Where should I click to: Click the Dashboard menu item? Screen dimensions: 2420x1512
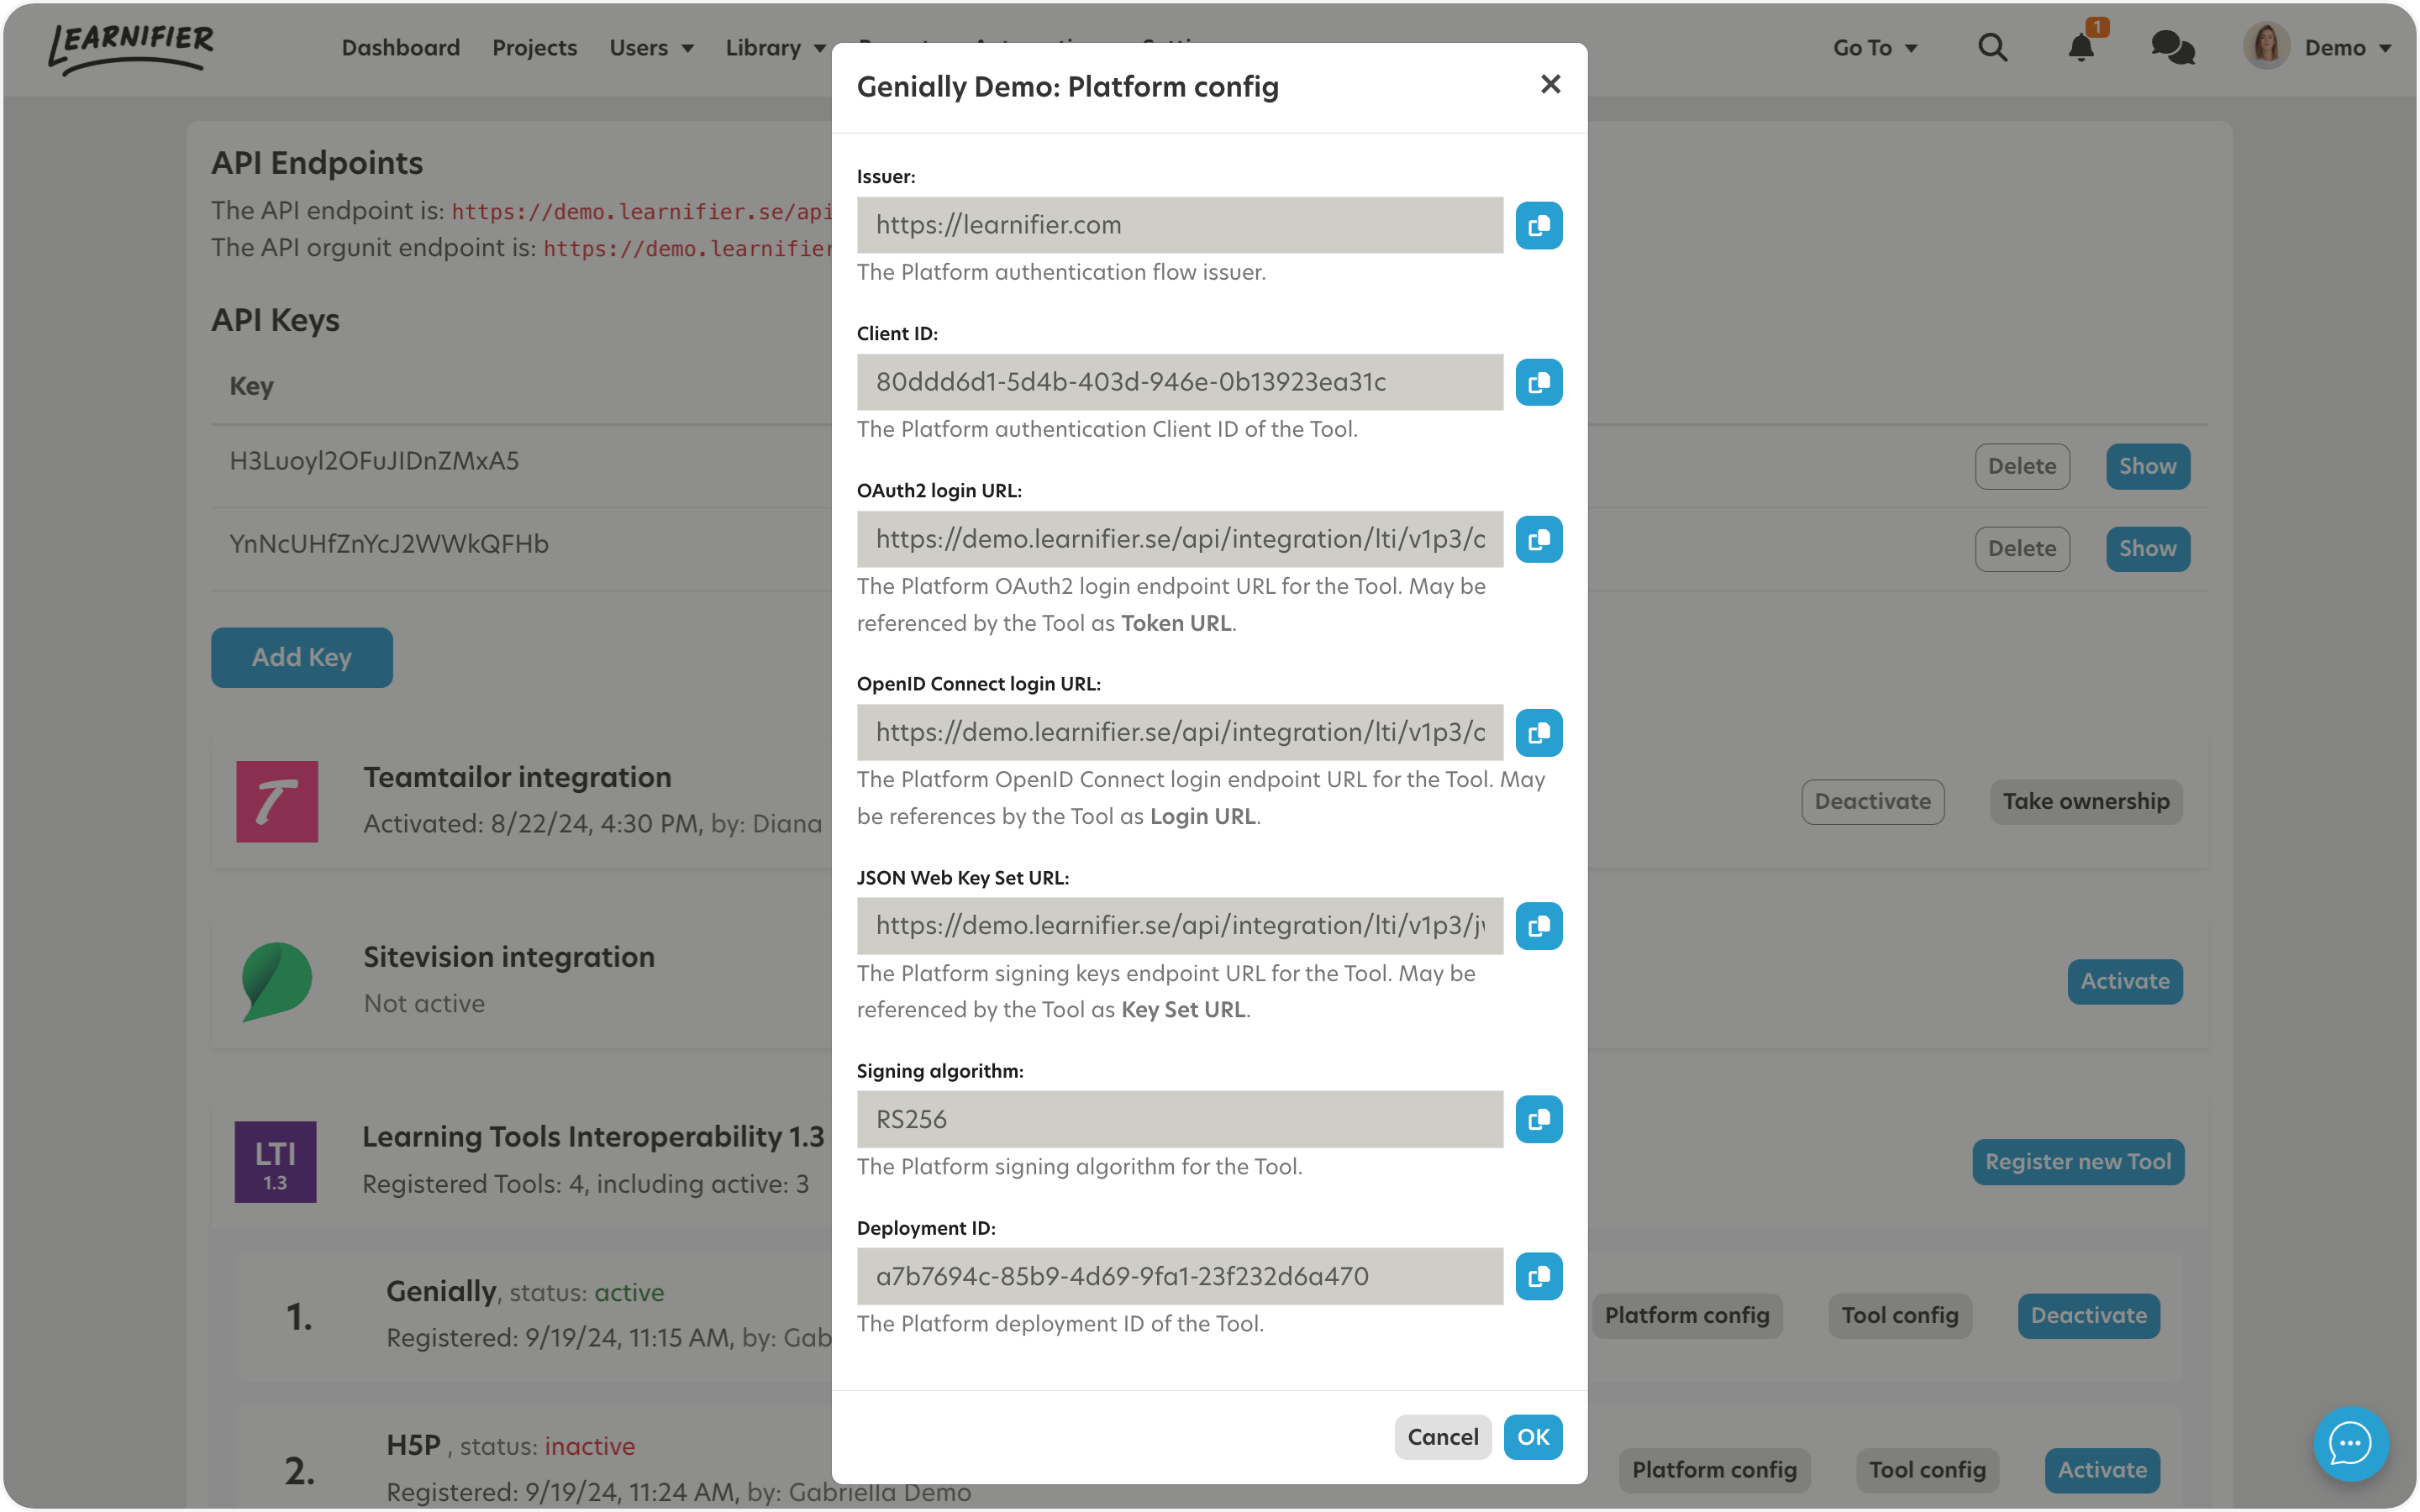[399, 47]
